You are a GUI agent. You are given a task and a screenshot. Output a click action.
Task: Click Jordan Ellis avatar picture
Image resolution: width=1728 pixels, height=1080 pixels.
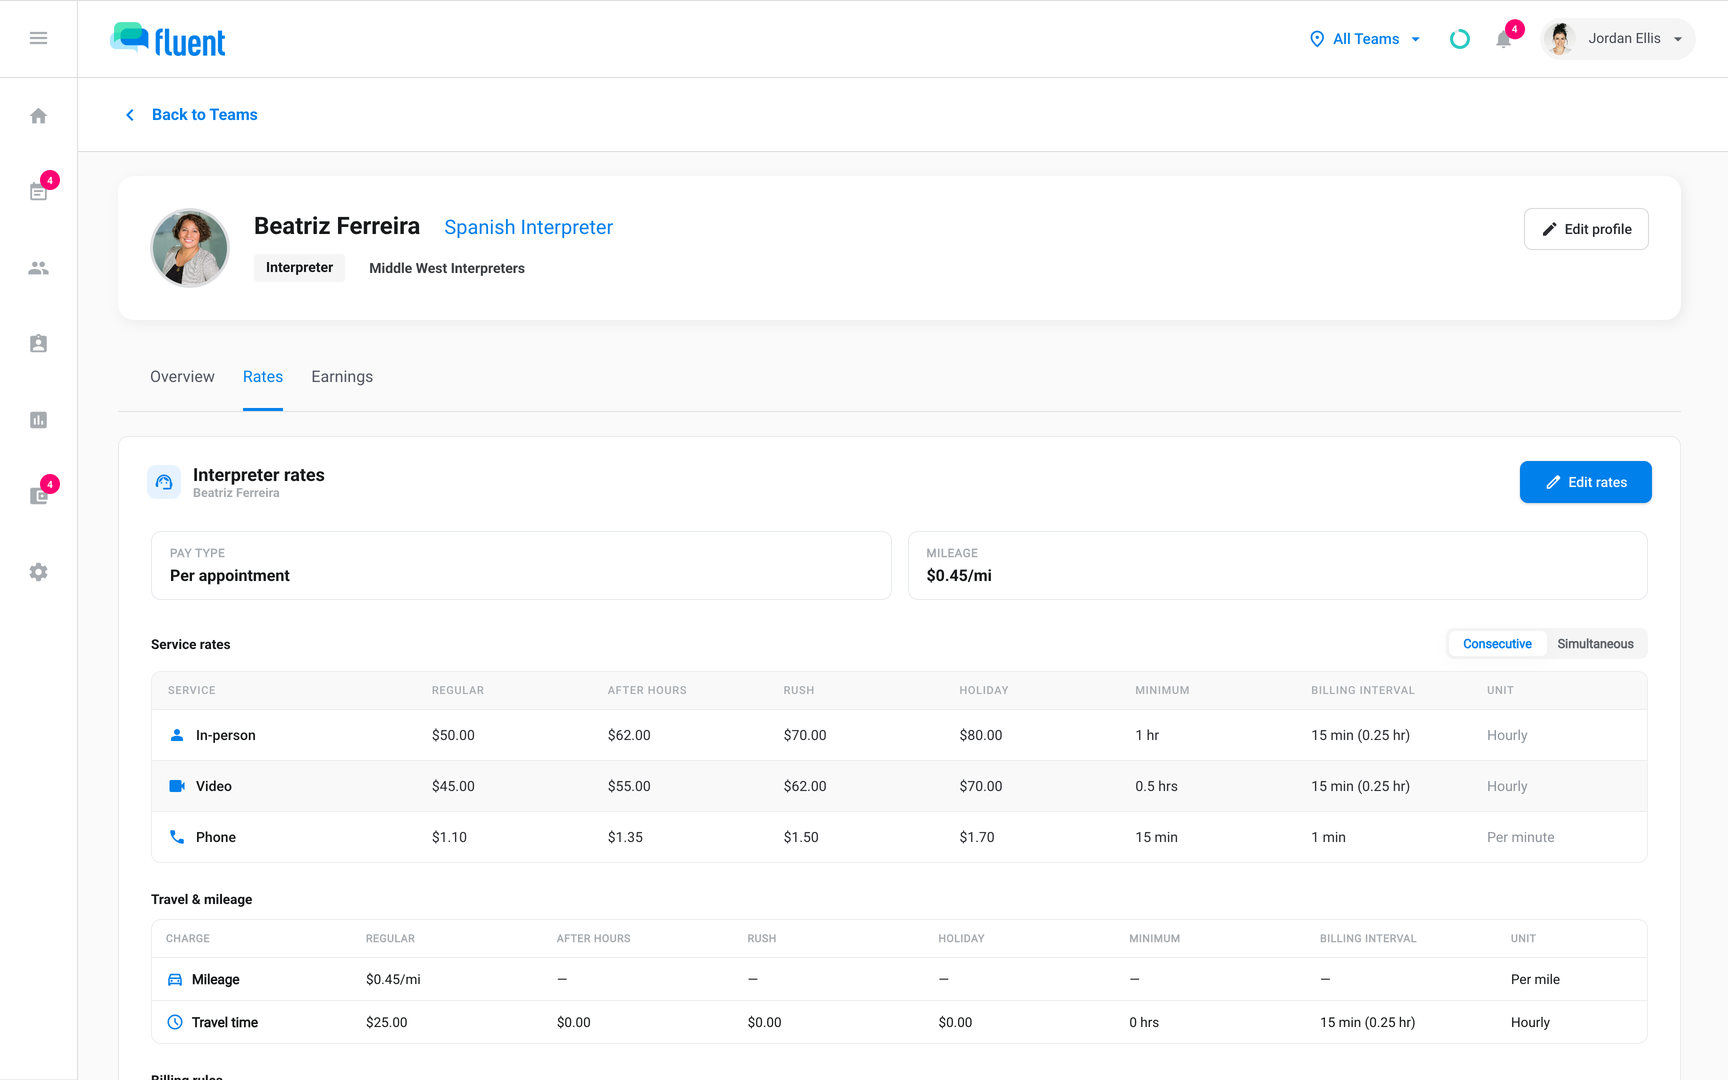1560,39
